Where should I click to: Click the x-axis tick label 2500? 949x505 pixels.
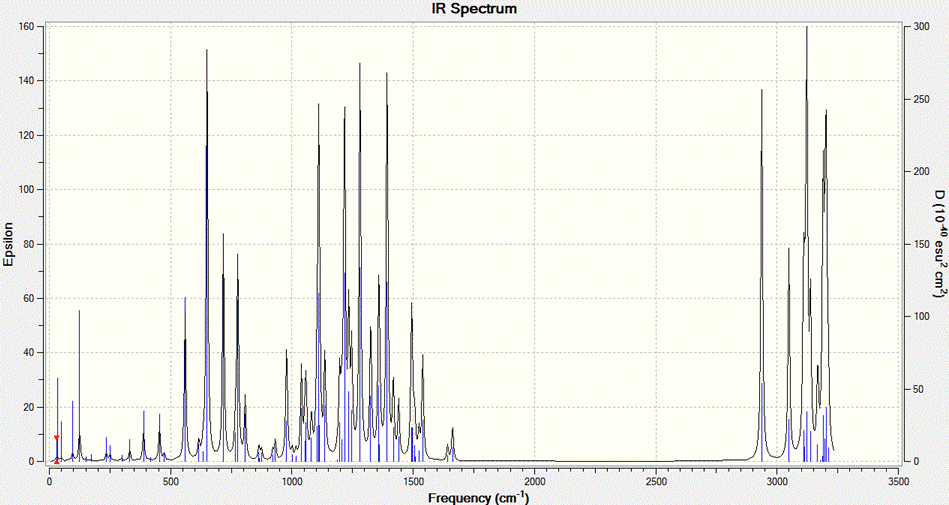(x=657, y=482)
